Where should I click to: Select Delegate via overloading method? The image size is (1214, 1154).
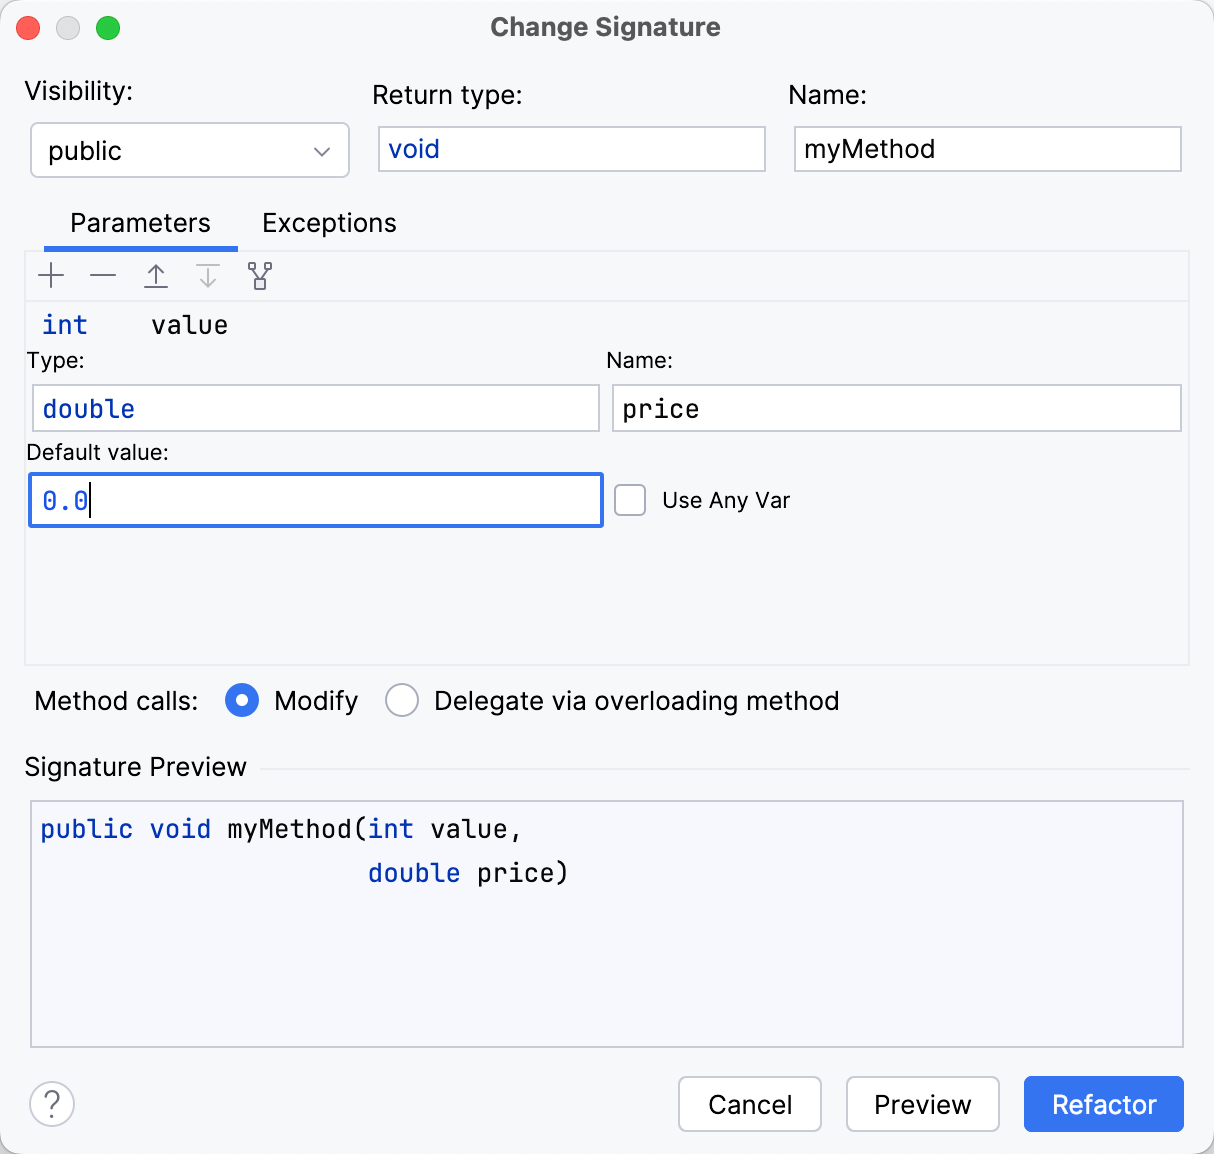pos(402,700)
